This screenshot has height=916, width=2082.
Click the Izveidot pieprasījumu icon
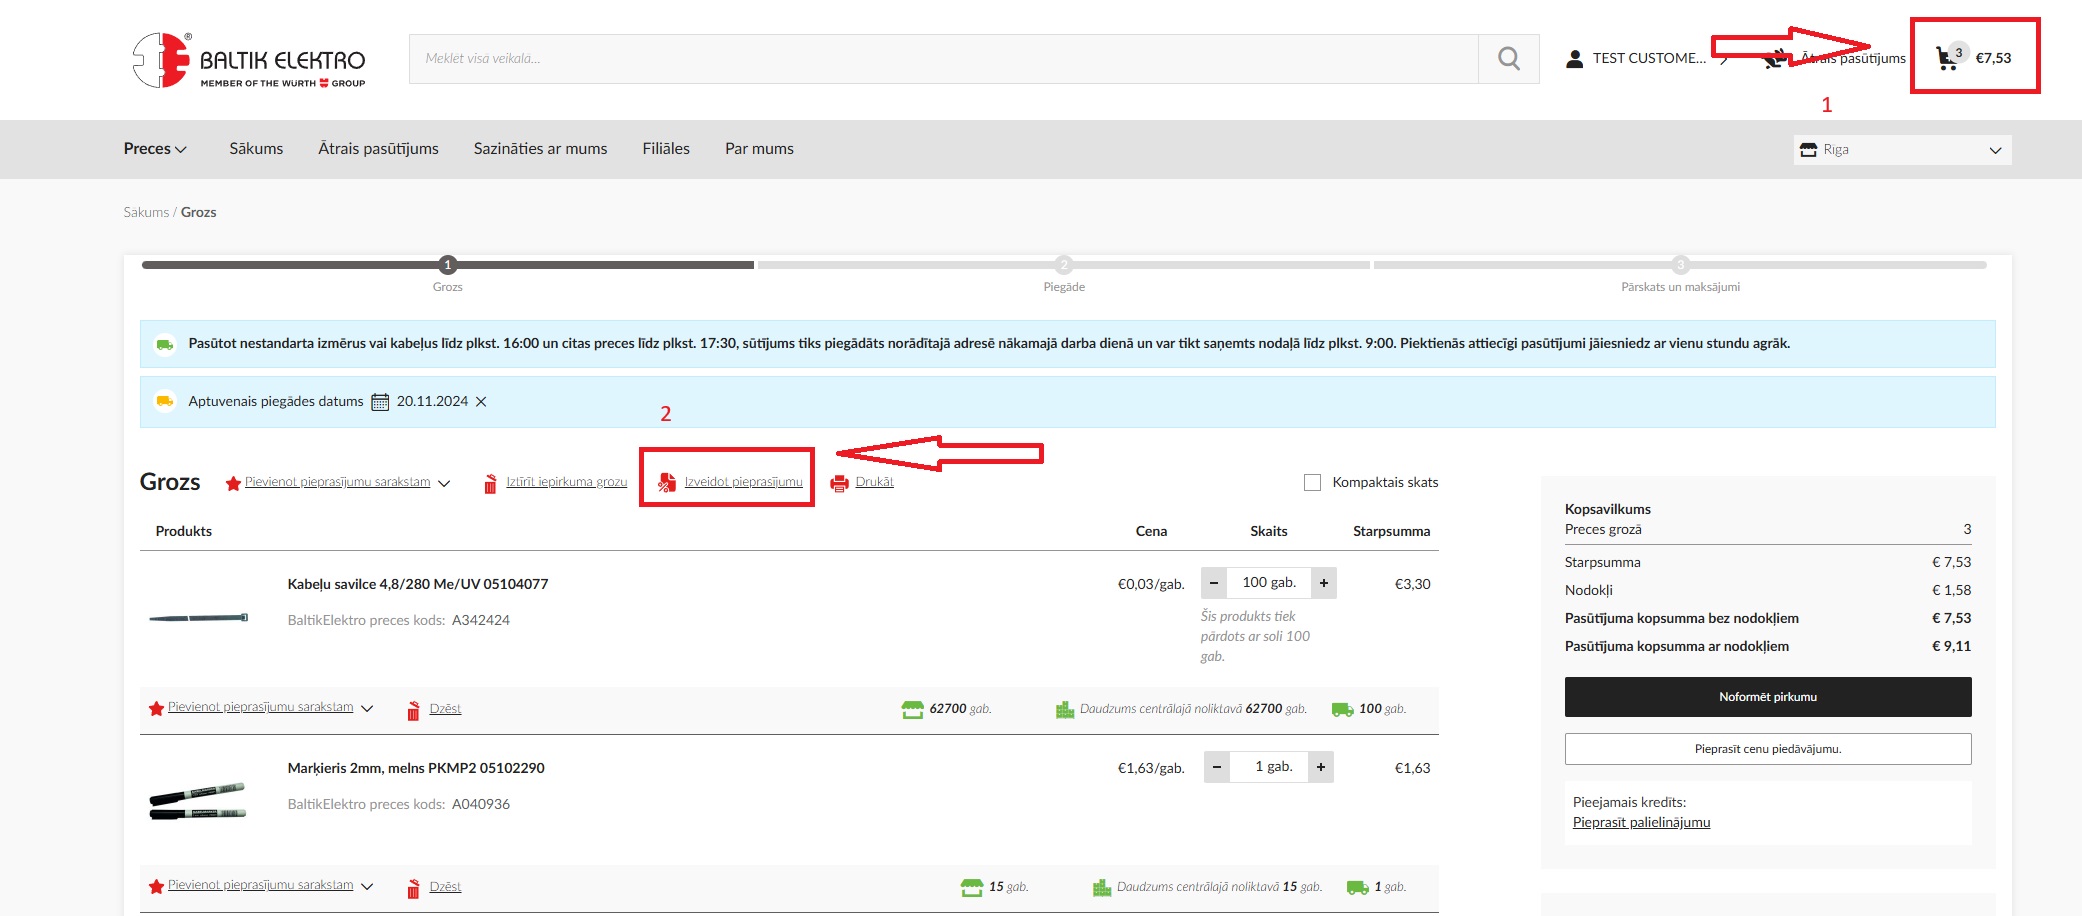(666, 484)
